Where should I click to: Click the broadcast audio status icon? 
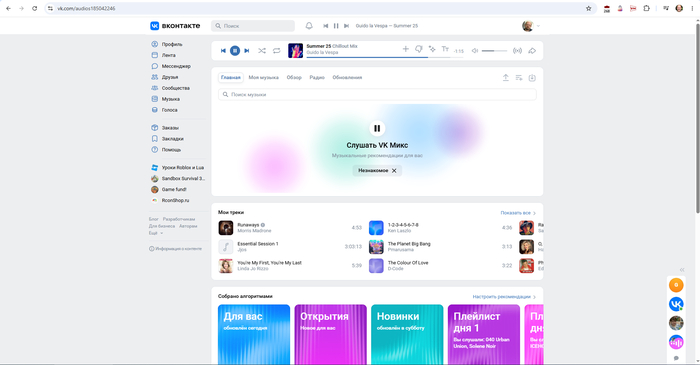pos(517,51)
